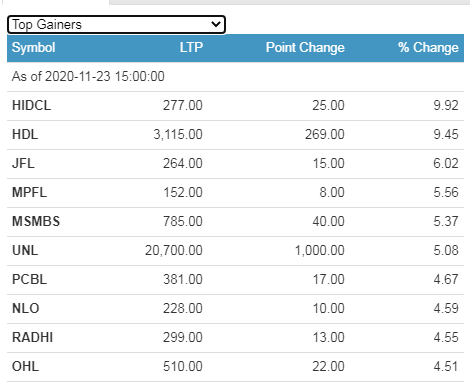The image size is (473, 385).
Task: Click the dropdown chevron arrow
Action: [216, 24]
